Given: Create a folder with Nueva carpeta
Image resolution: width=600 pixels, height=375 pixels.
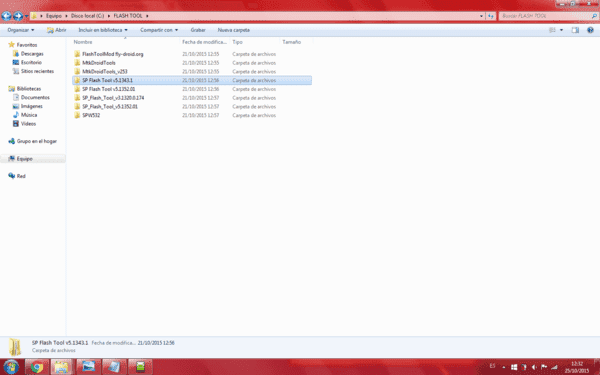Looking at the screenshot, I should point(233,30).
